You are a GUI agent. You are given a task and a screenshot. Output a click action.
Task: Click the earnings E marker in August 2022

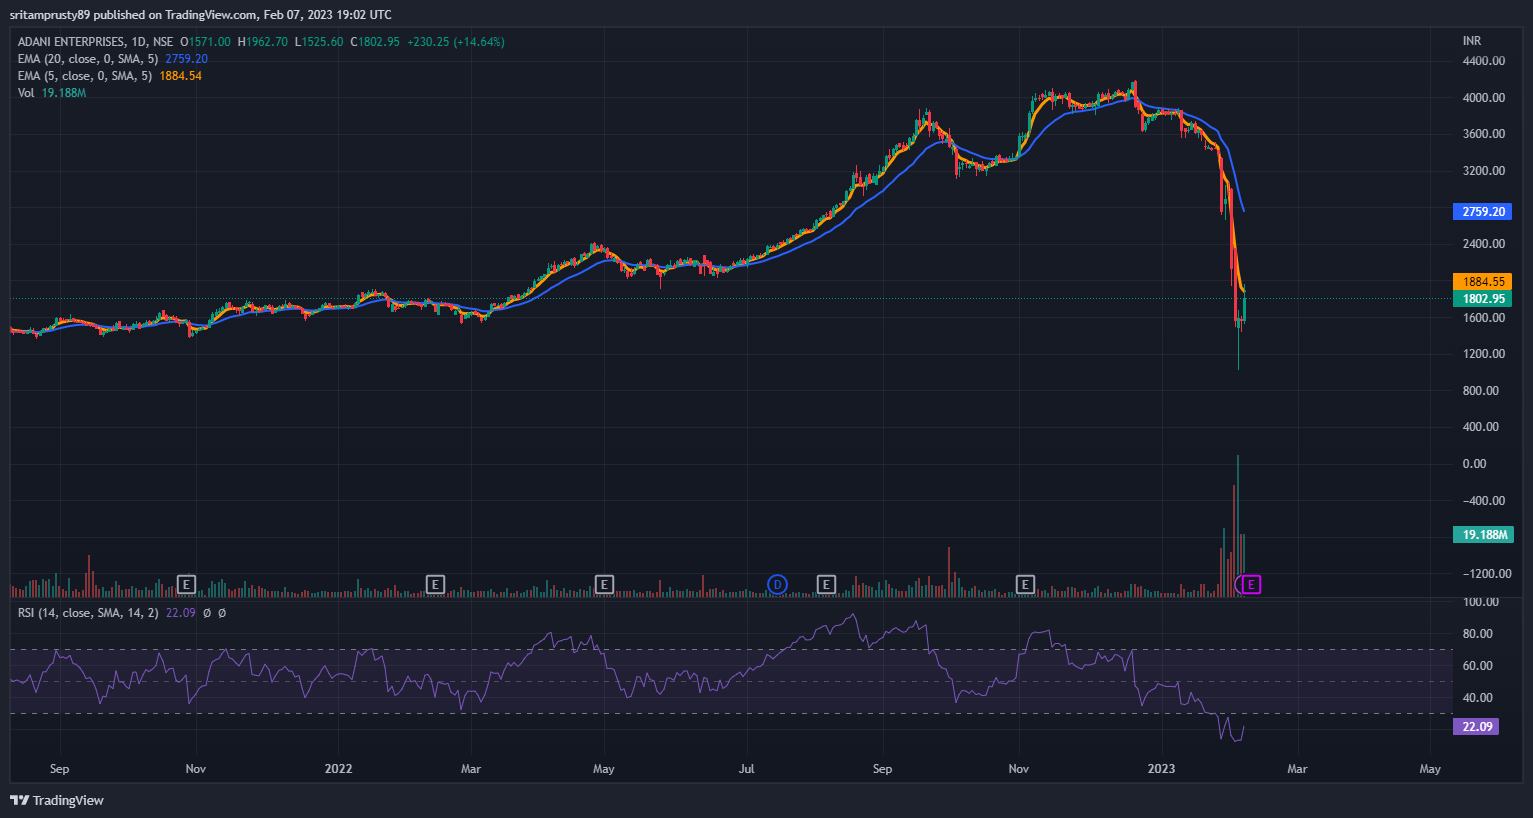coord(826,584)
